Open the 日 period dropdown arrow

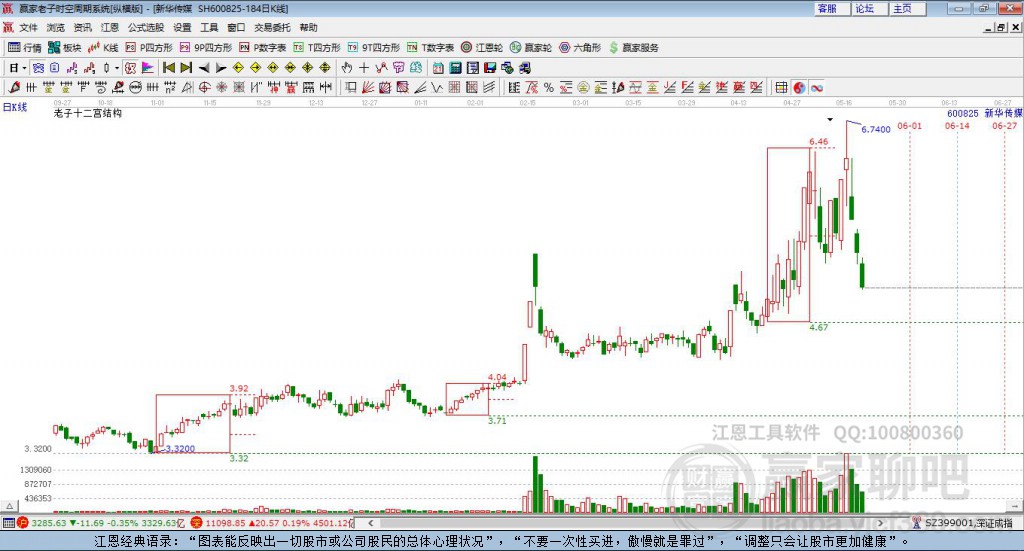[24, 68]
